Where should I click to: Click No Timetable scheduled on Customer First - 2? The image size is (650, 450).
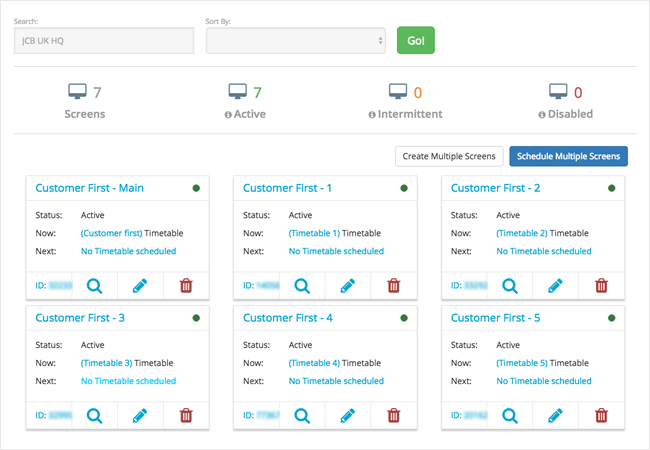click(x=544, y=251)
